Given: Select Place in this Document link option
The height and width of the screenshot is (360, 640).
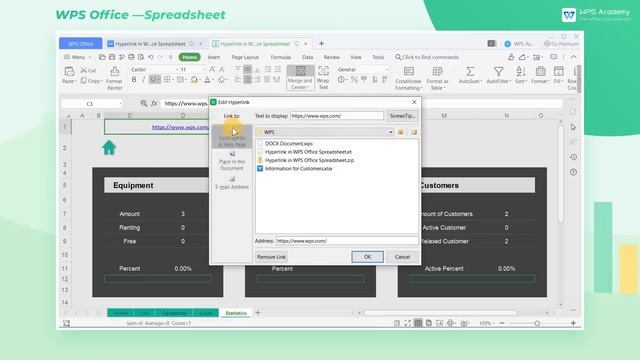Looking at the screenshot, I should (232, 161).
